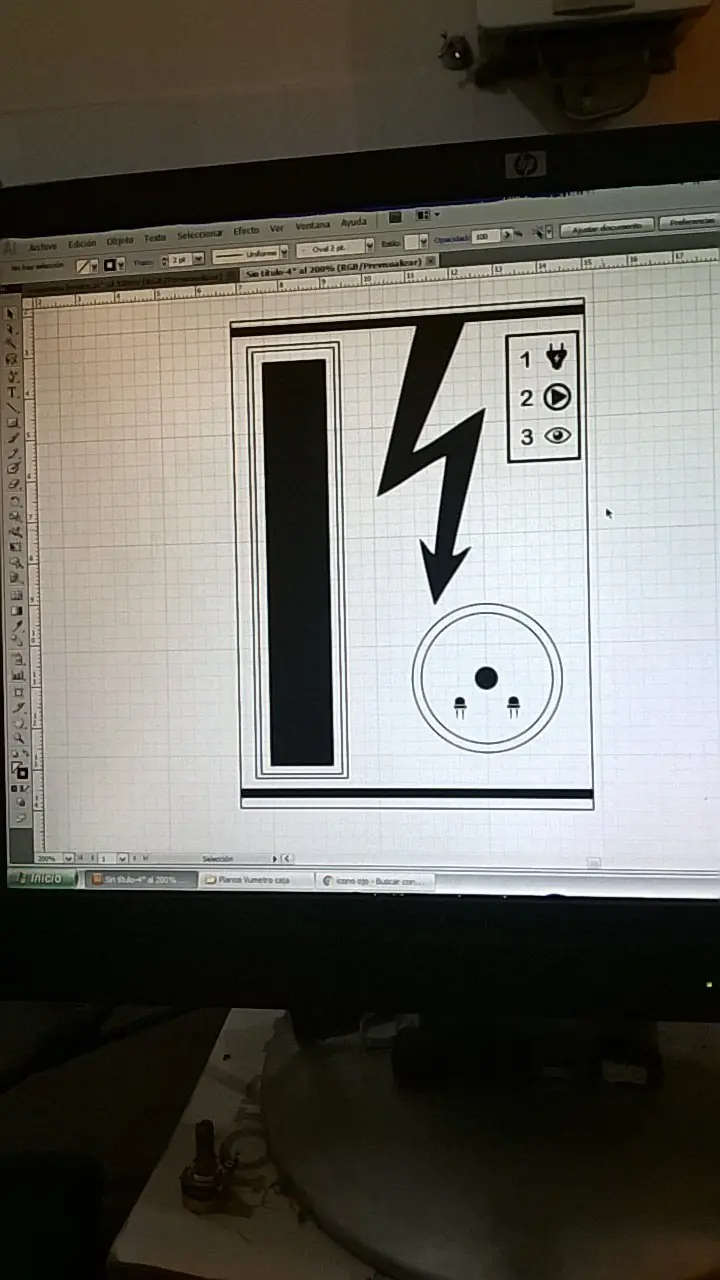Screen dimensions: 720x1280
Task: Click the play symbol beside number 2
Action: tap(557, 398)
